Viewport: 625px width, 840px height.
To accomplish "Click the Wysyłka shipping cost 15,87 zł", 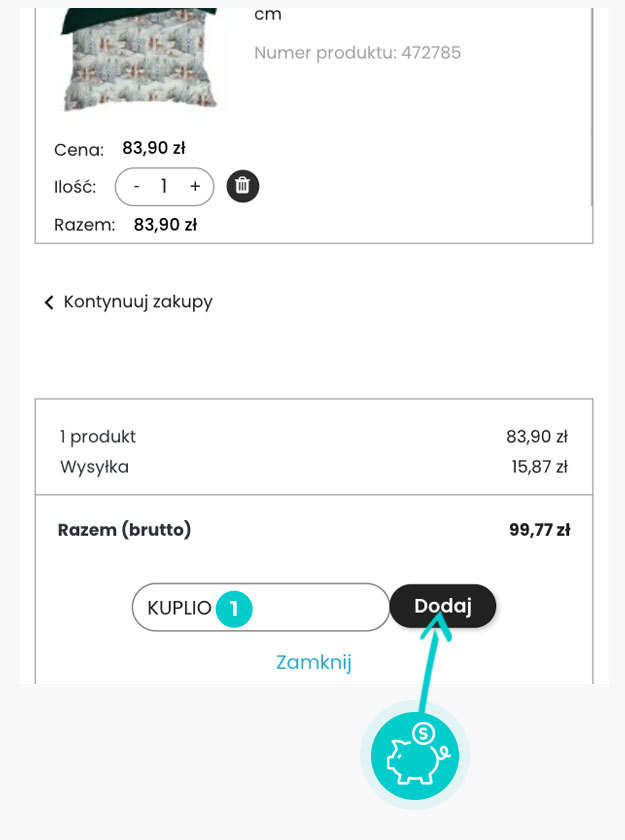I will pos(547,467).
